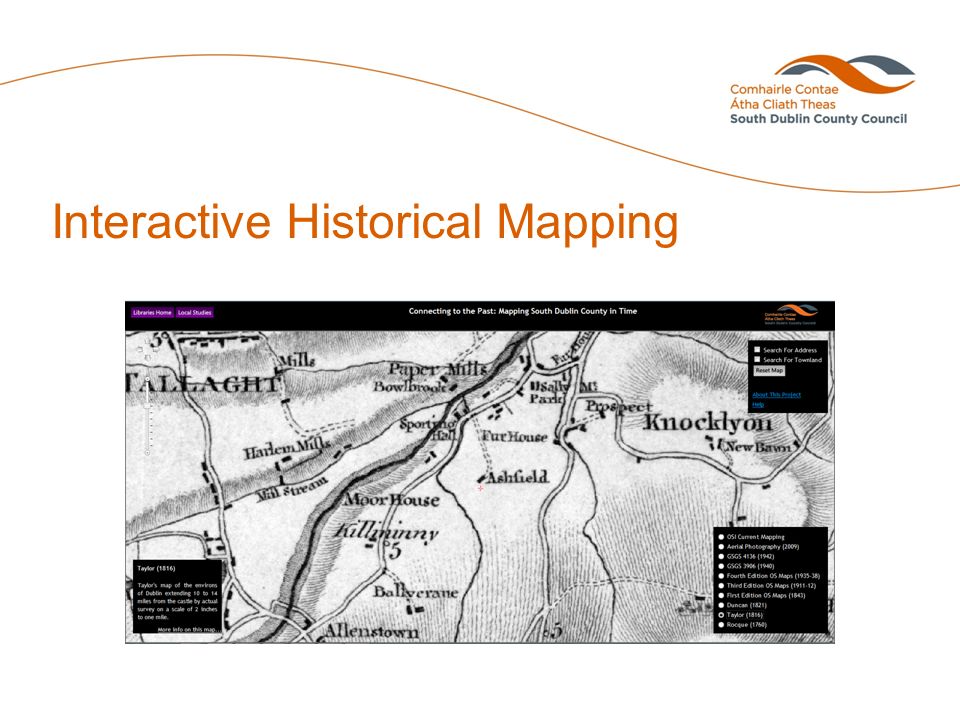The width and height of the screenshot is (960, 720).
Task: Select the Duncan (1821) map layer
Action: pos(721,605)
